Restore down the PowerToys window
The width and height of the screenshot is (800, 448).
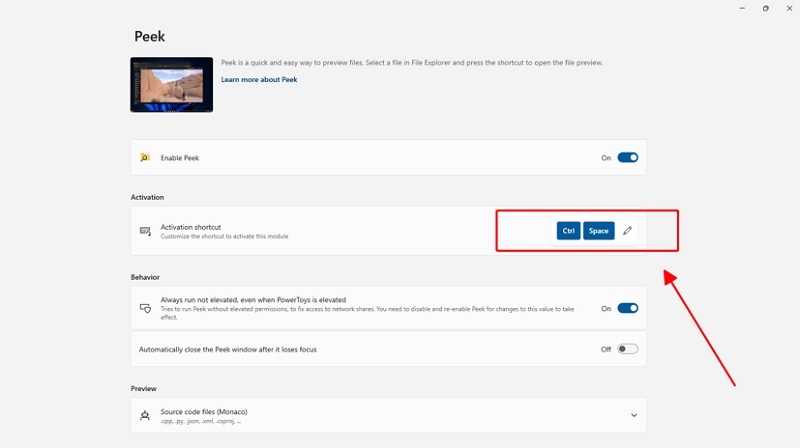(765, 8)
